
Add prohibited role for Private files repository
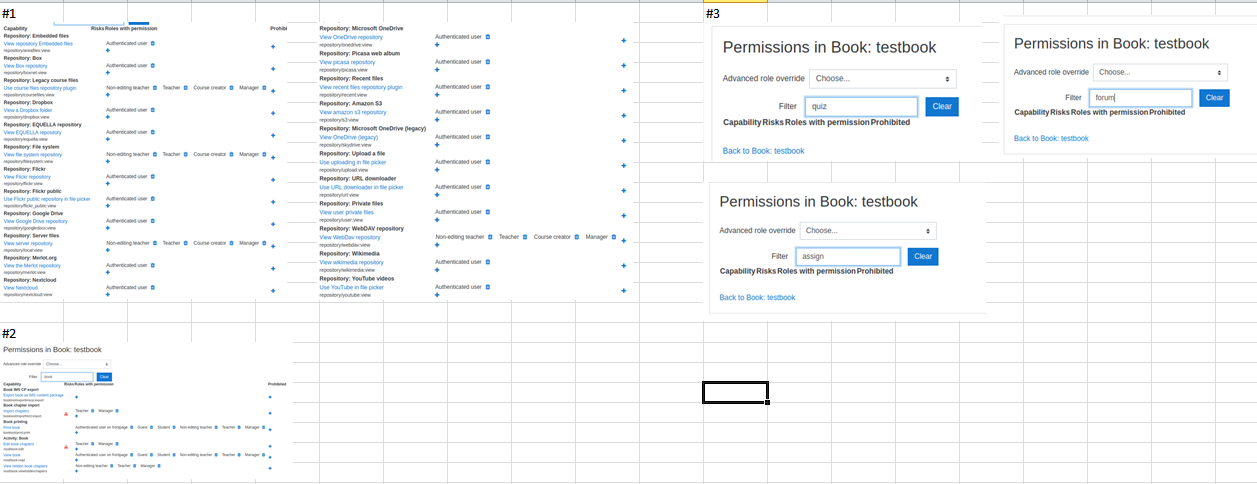624,215
